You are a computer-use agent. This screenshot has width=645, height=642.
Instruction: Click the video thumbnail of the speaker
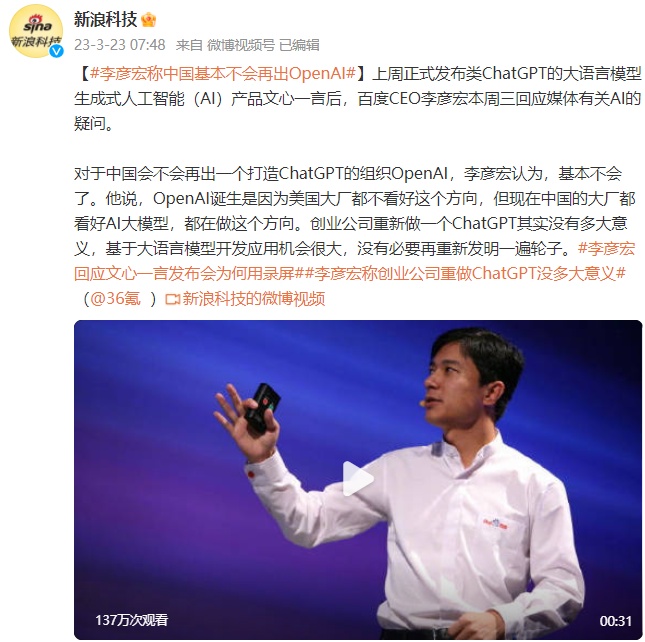(x=358, y=480)
